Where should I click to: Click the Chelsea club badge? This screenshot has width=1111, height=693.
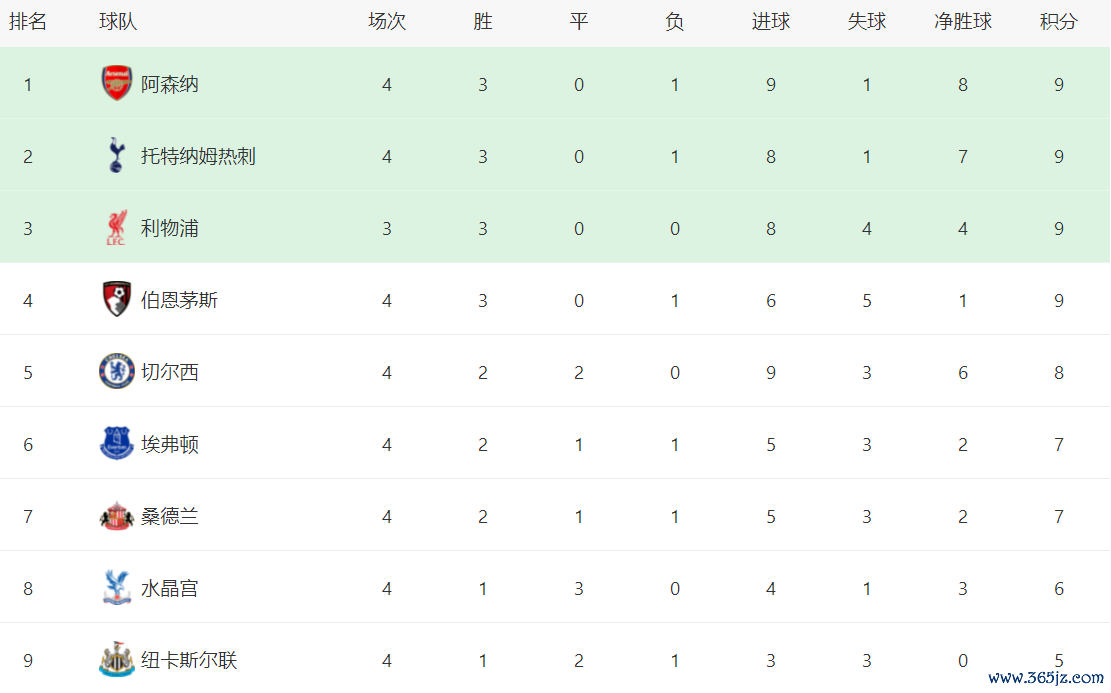(x=117, y=372)
